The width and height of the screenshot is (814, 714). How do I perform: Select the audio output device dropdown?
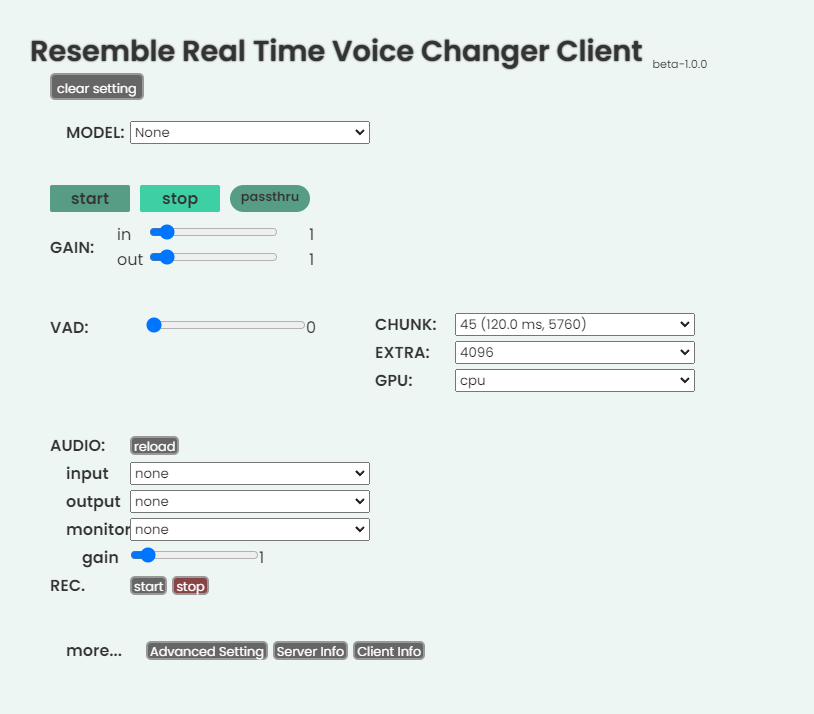click(249, 501)
